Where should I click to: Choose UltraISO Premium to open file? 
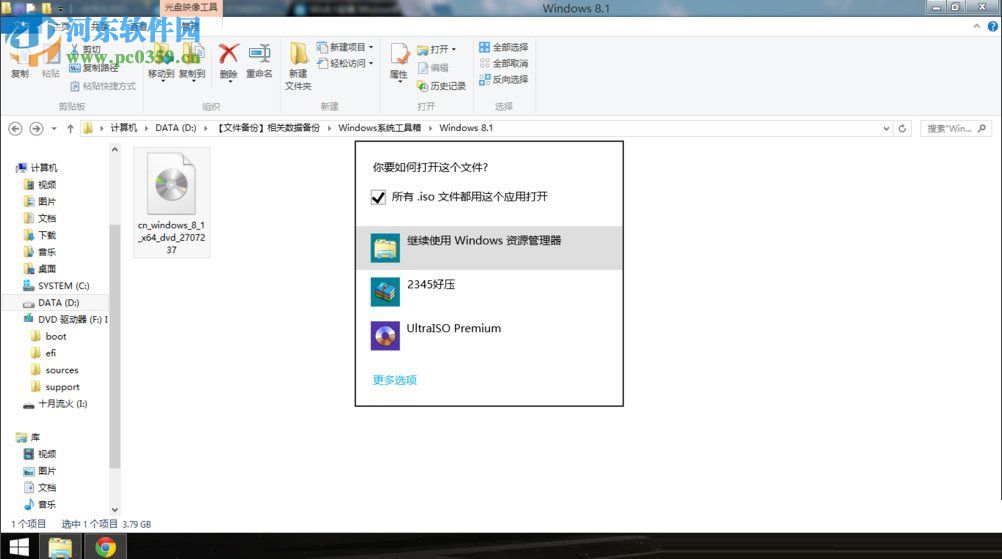click(x=489, y=335)
